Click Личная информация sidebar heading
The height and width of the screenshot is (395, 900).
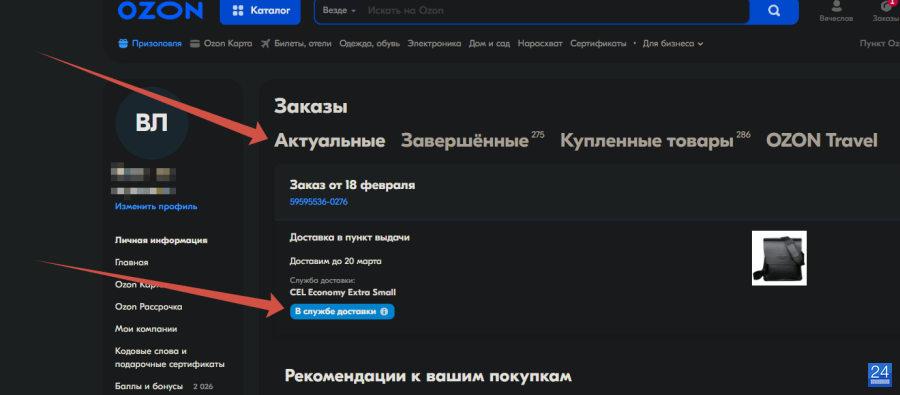pyautogui.click(x=161, y=240)
